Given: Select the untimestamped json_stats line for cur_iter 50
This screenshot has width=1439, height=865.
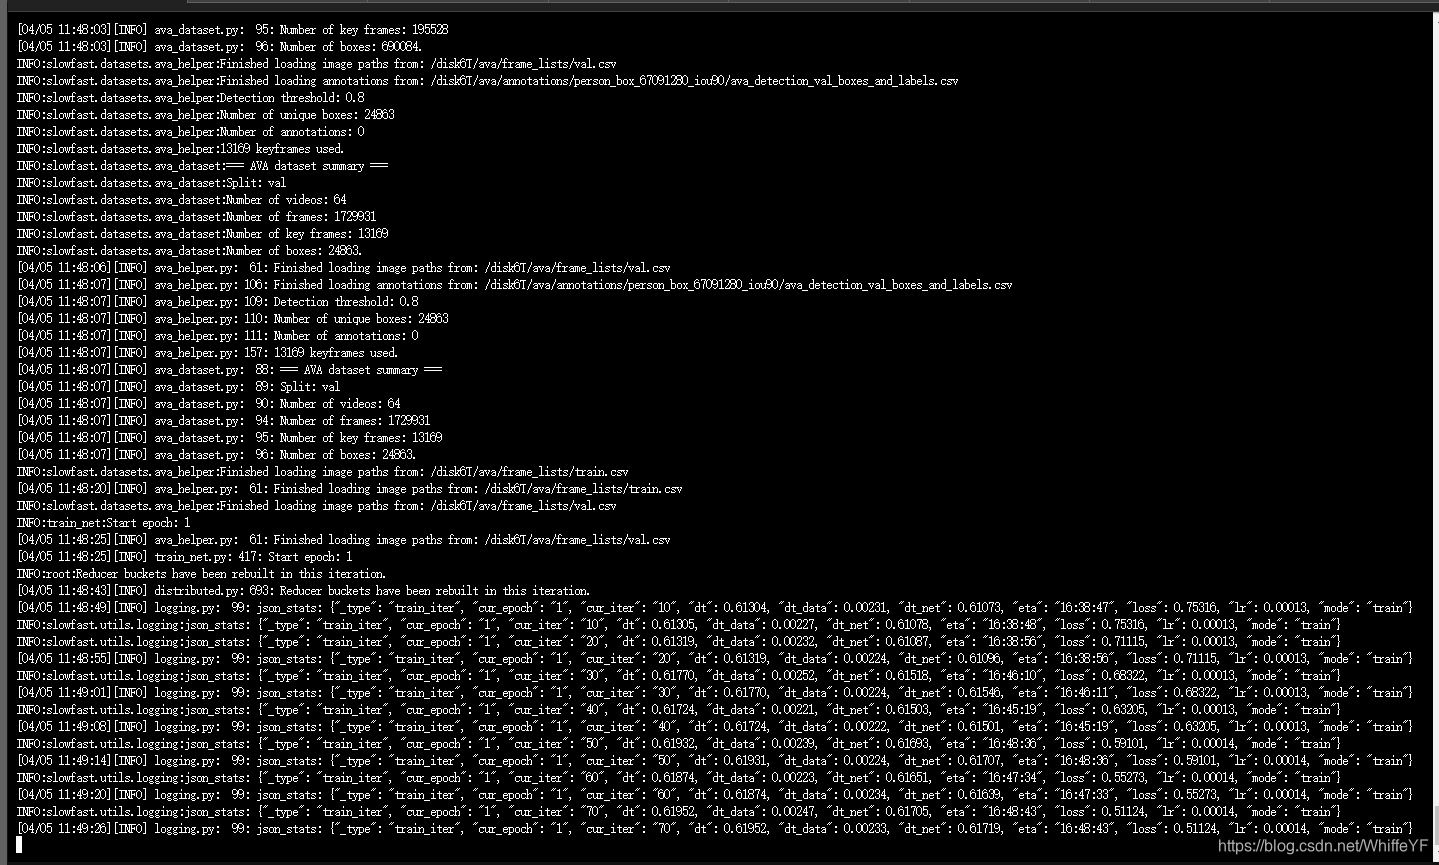Looking at the screenshot, I should click(x=679, y=744).
